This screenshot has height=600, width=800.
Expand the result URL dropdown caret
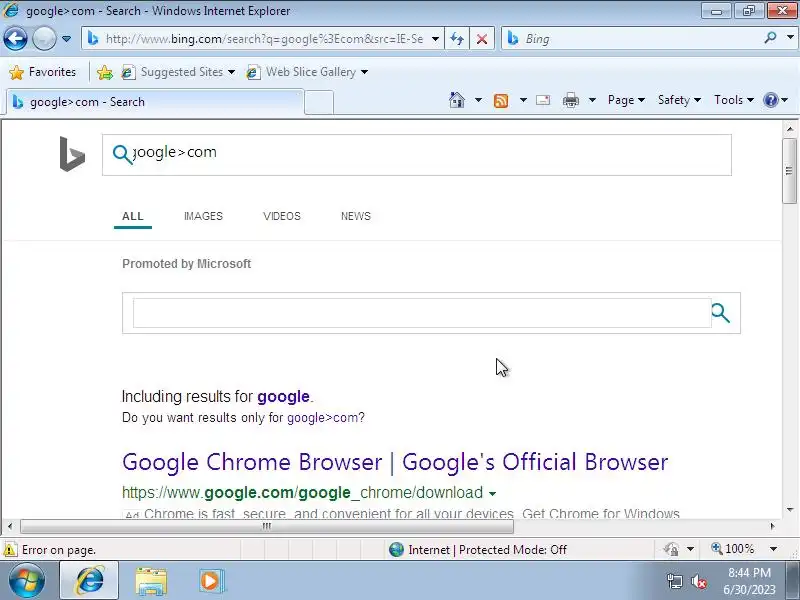(x=492, y=493)
